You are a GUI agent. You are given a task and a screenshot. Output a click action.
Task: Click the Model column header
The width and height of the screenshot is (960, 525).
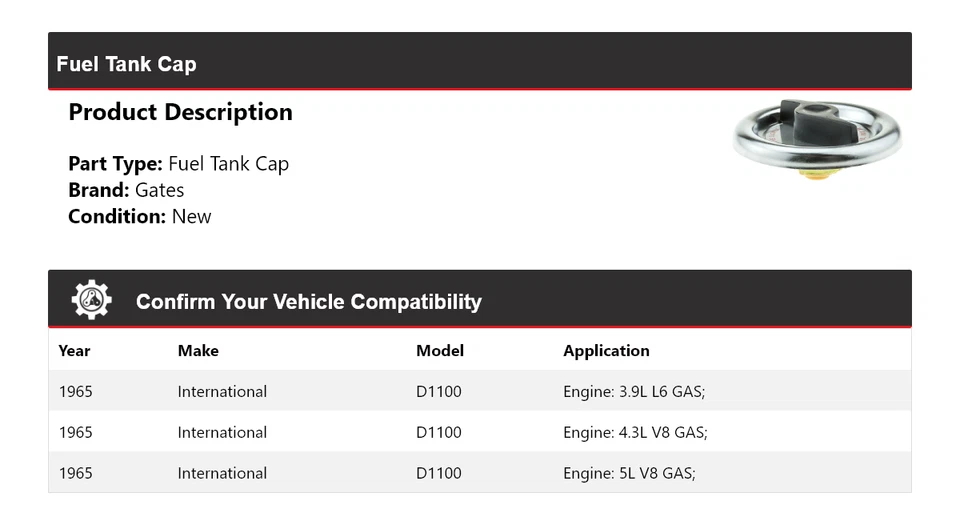point(440,351)
